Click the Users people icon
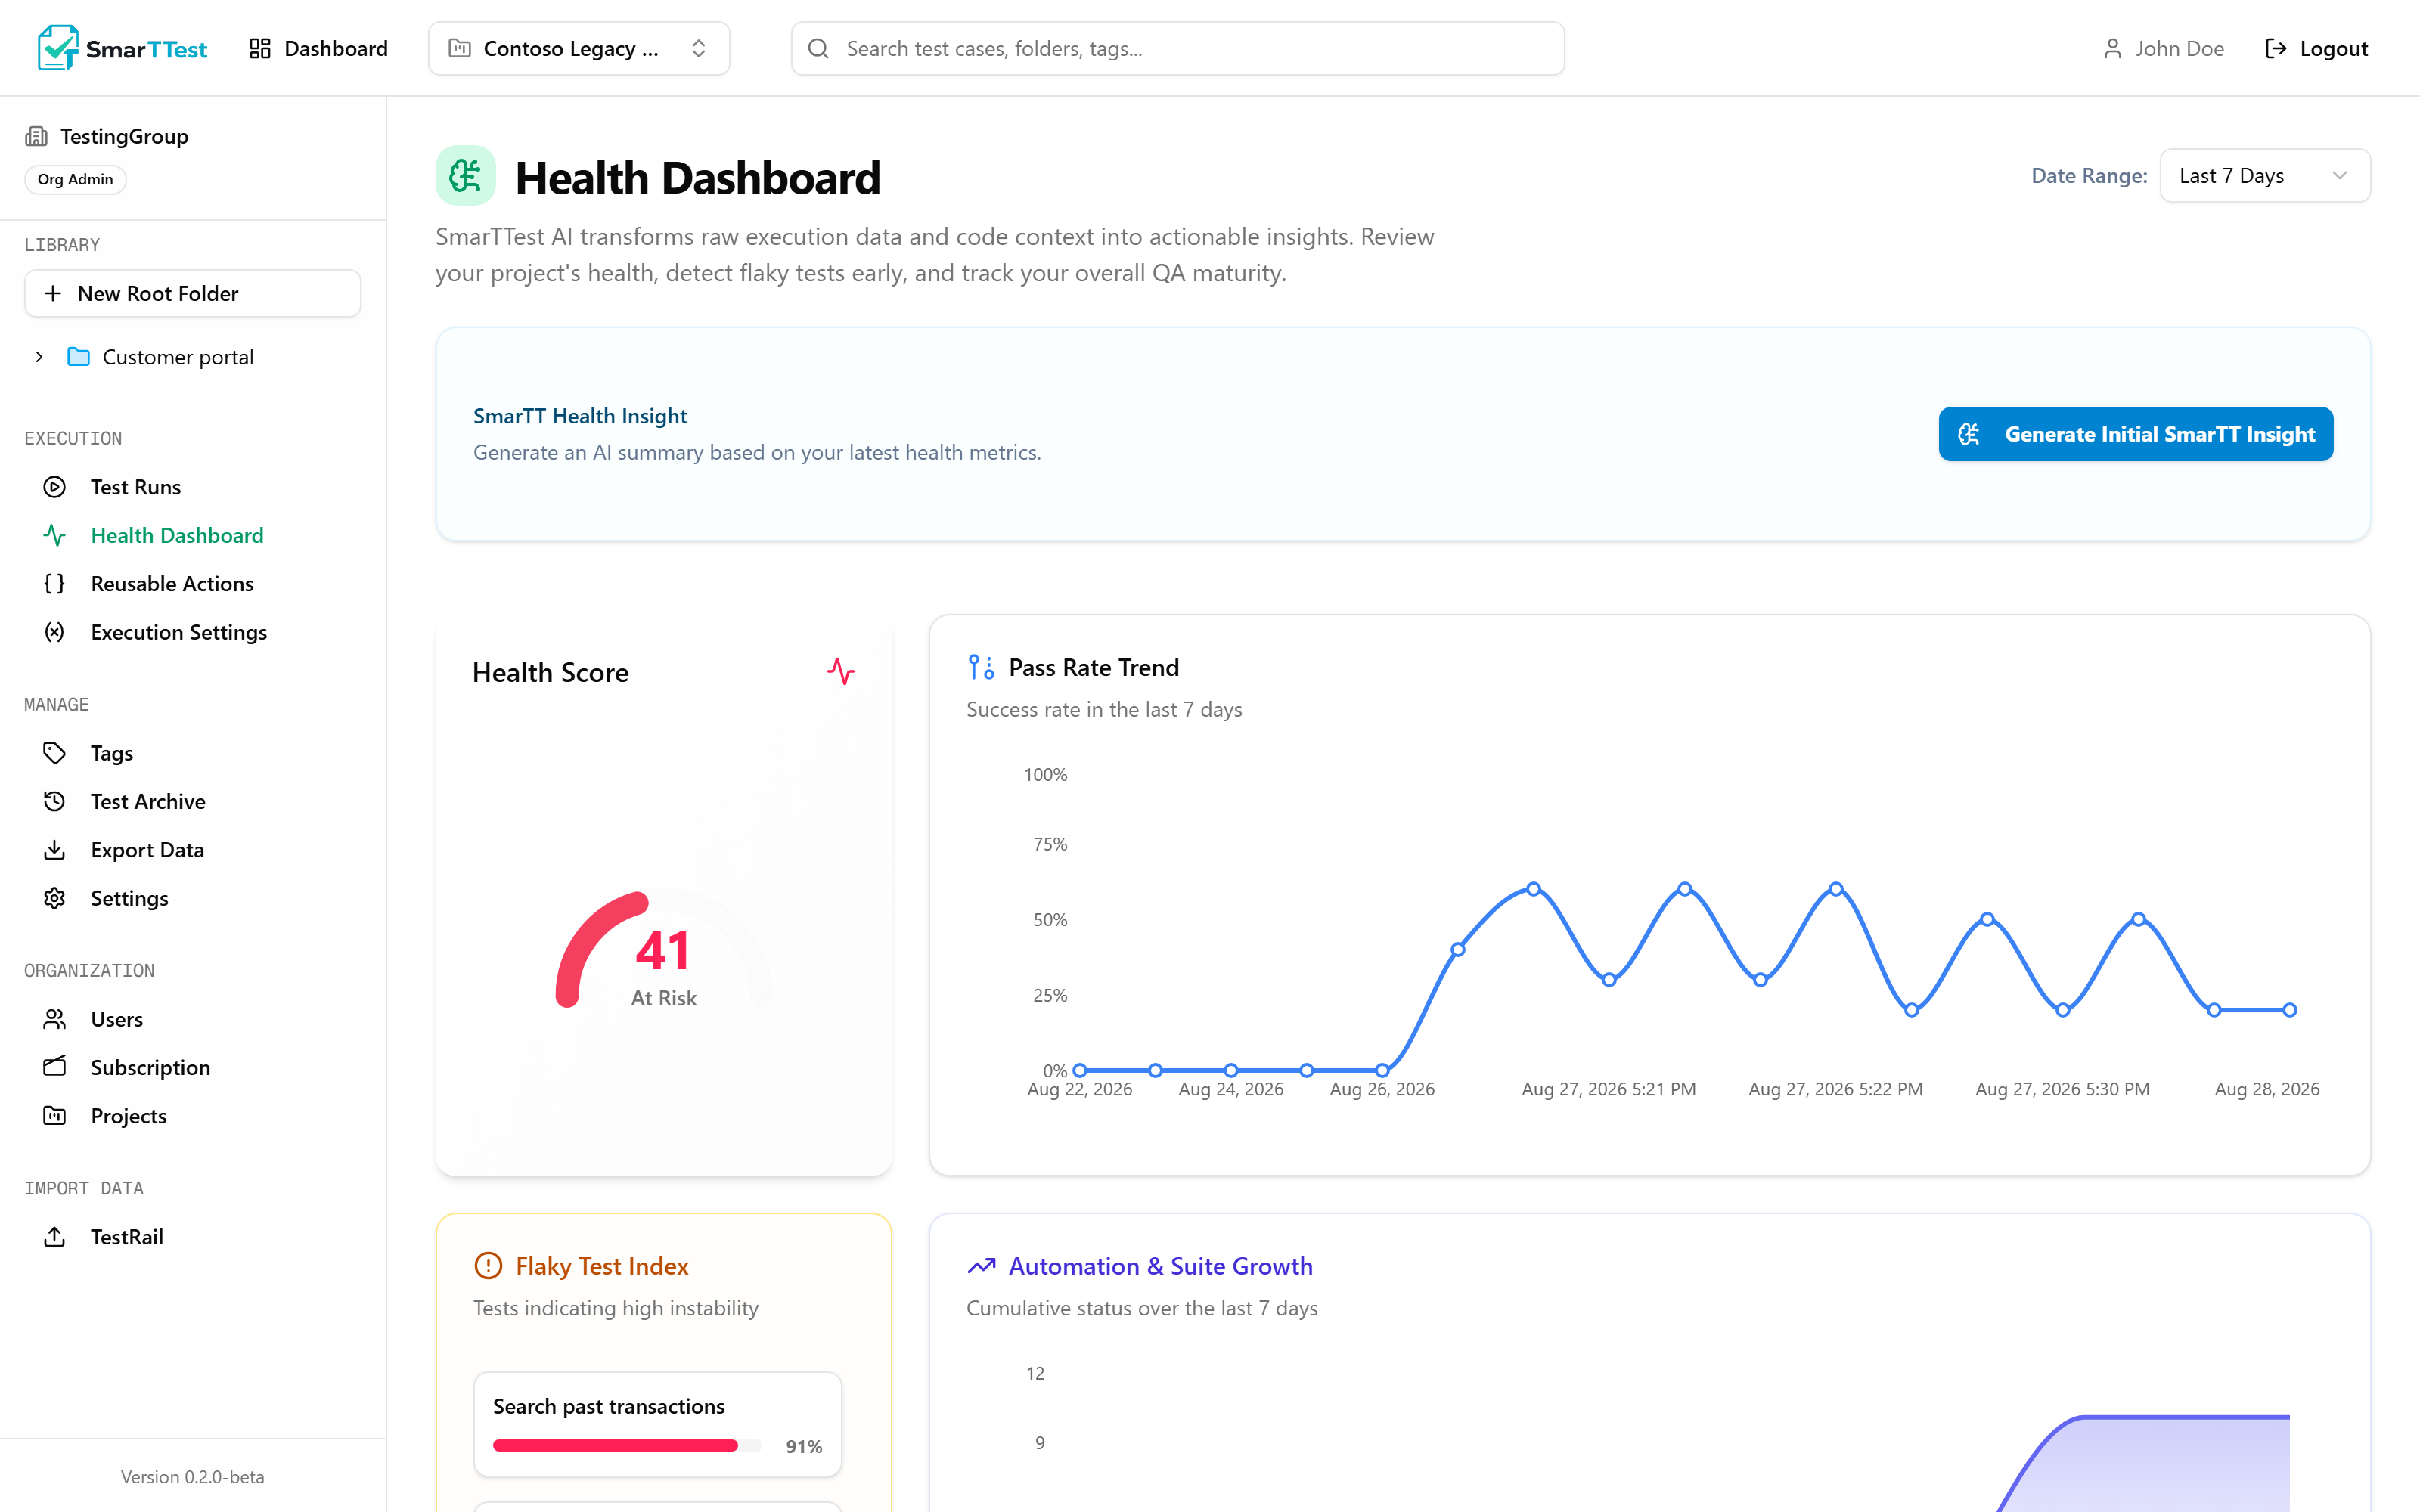Screen dimensions: 2420x1512 55,1019
